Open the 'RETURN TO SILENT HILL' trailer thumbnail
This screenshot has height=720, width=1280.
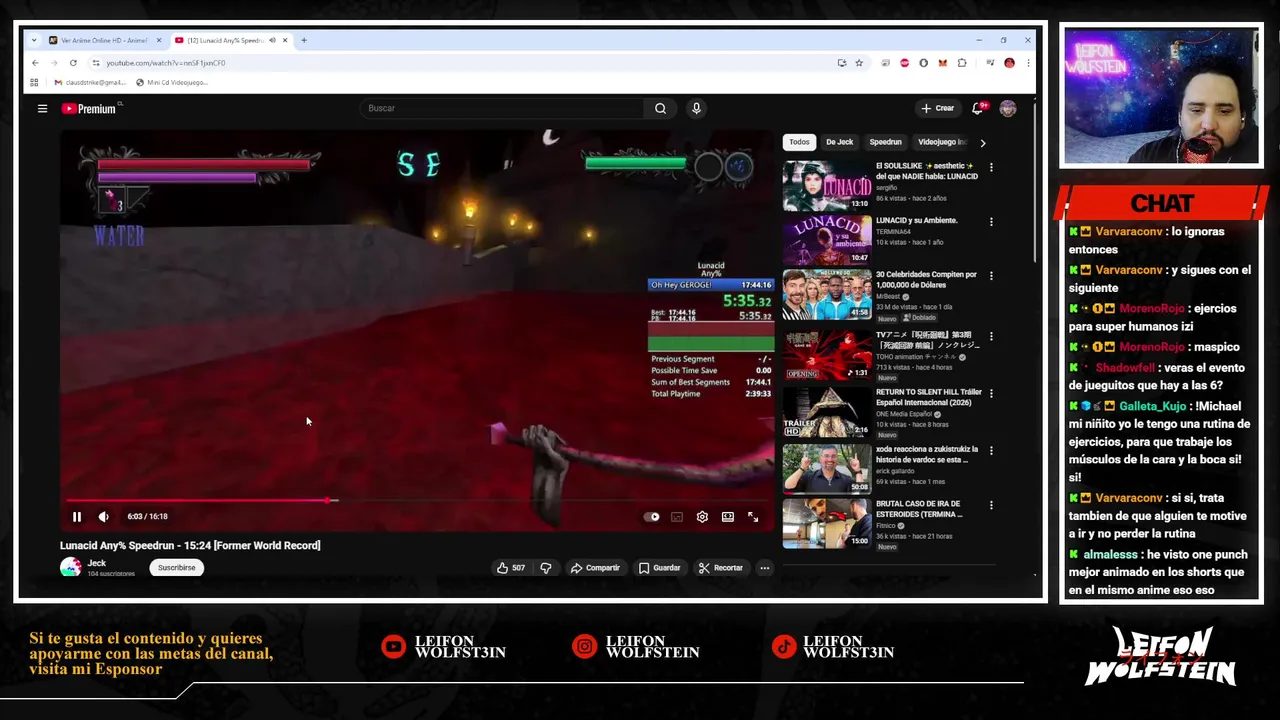[x=827, y=411]
